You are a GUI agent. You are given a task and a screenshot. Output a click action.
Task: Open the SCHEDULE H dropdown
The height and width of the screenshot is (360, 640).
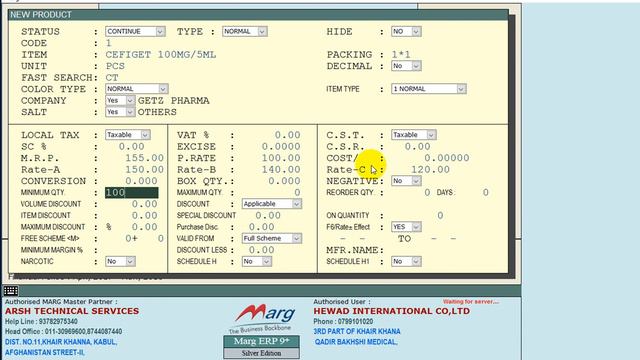pyautogui.click(x=257, y=261)
